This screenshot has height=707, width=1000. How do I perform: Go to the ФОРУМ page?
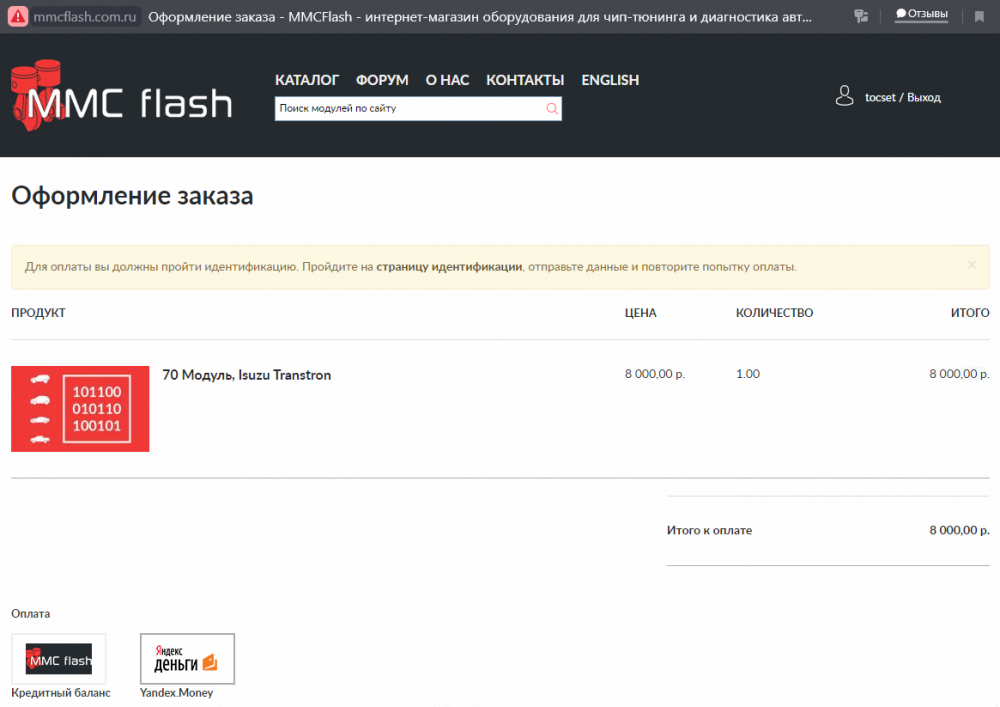(382, 80)
